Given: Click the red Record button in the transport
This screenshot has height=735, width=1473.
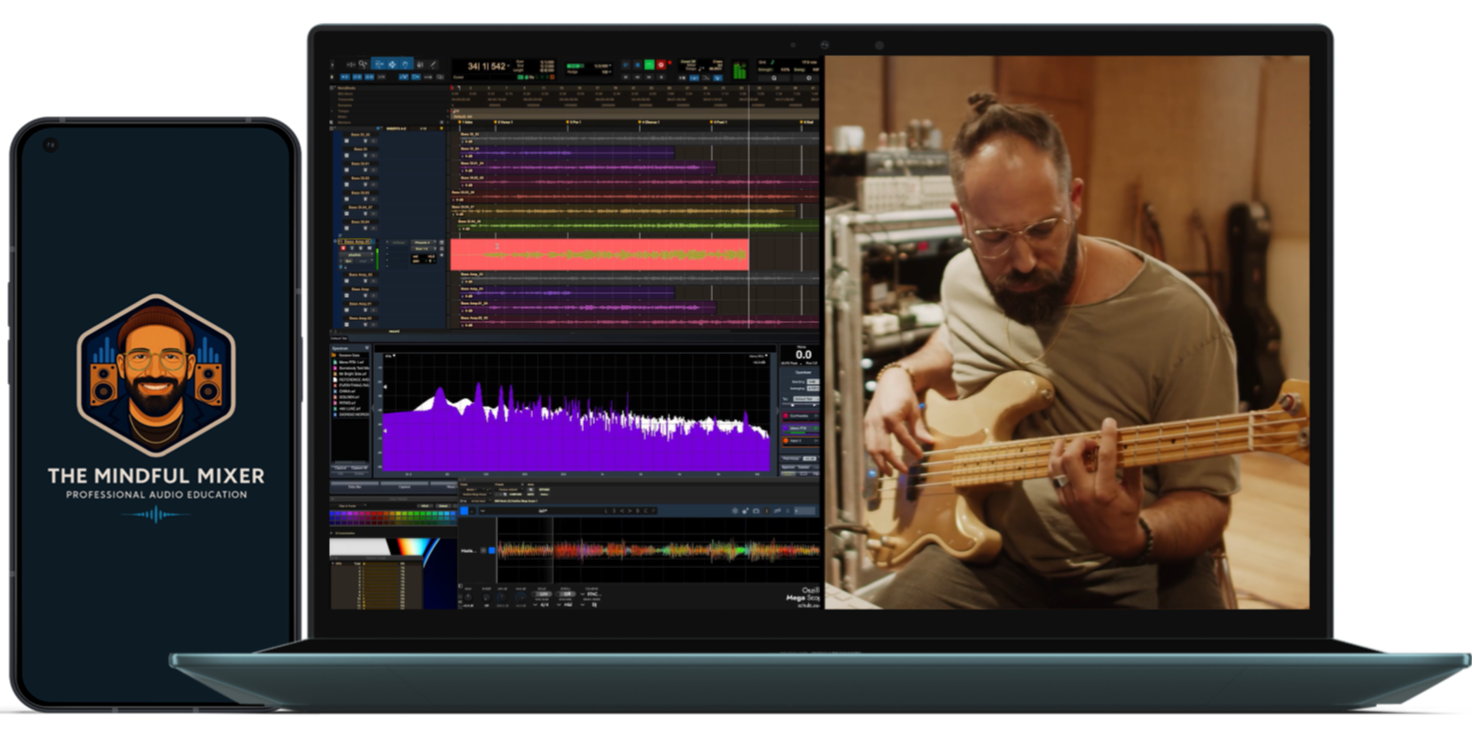Looking at the screenshot, I should [661, 65].
